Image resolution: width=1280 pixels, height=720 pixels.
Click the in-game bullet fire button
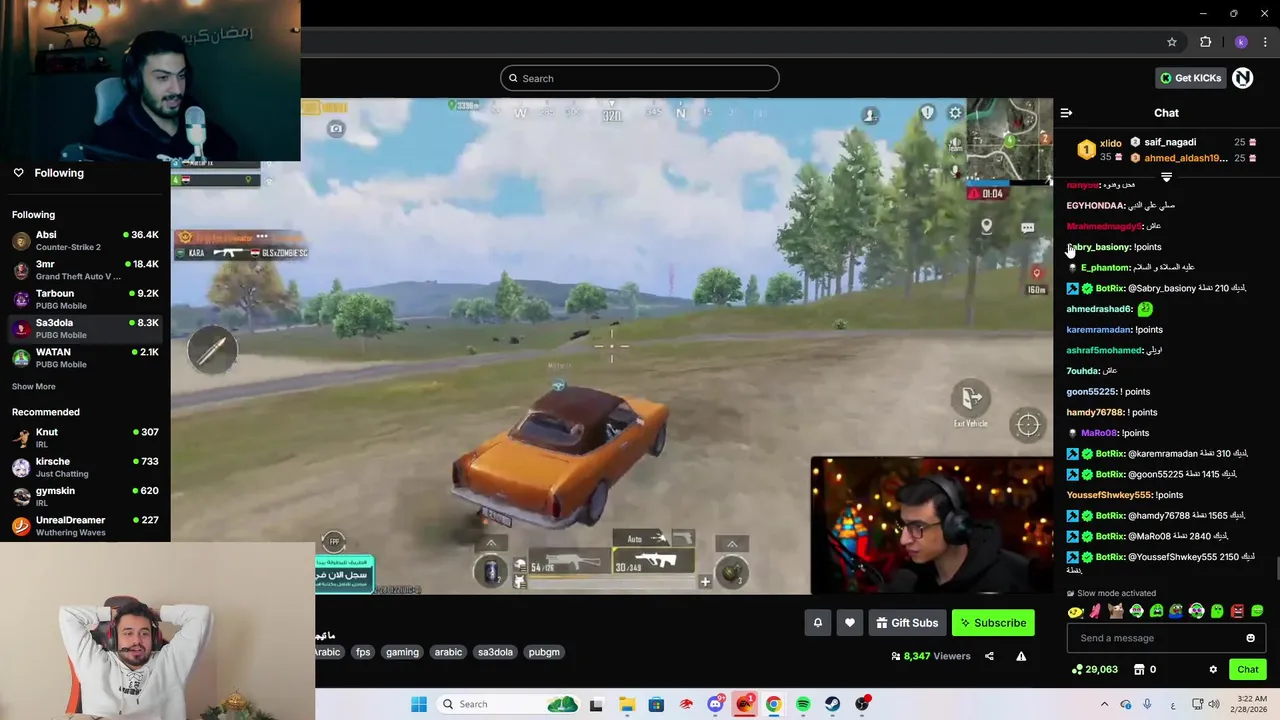tap(212, 349)
